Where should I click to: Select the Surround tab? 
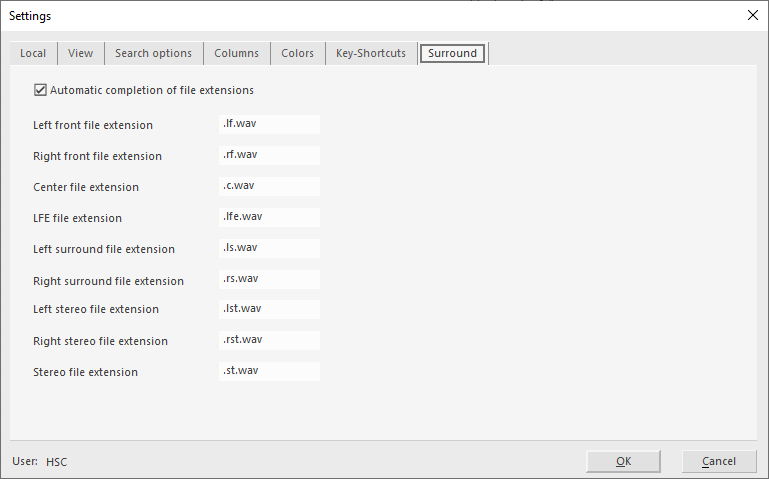click(x=452, y=53)
